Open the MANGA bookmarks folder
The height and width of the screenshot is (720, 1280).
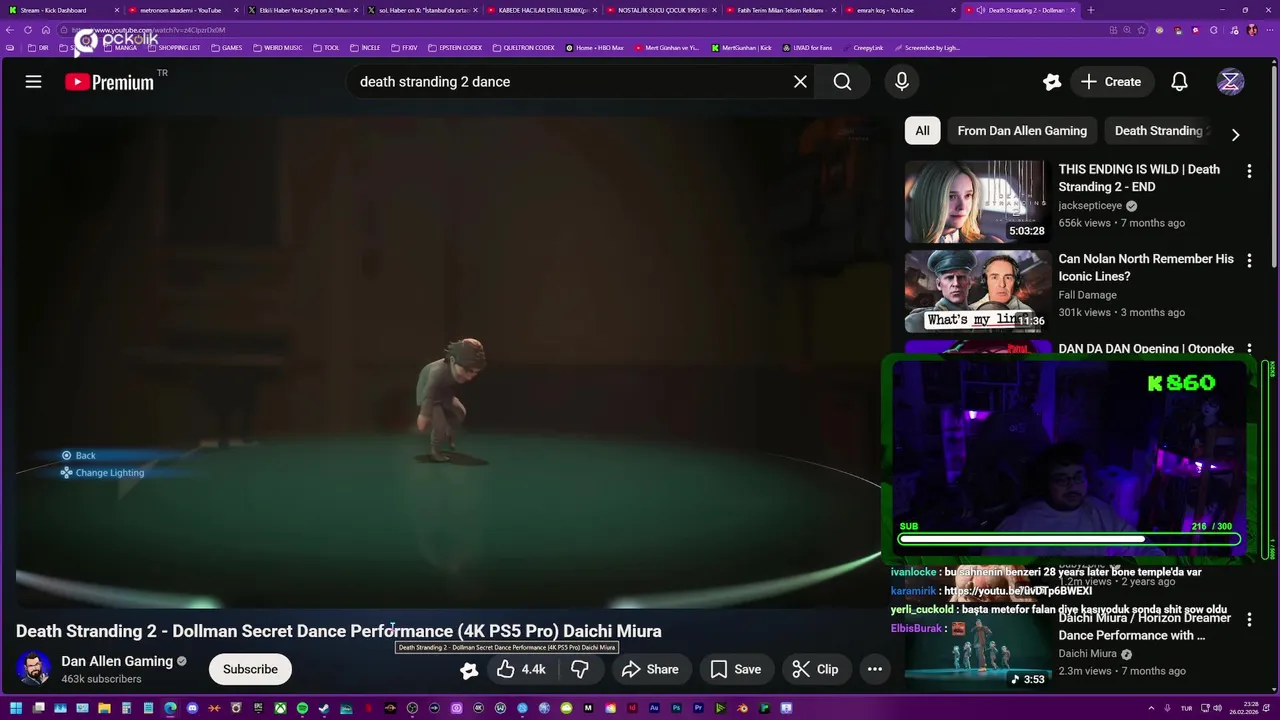[x=120, y=48]
